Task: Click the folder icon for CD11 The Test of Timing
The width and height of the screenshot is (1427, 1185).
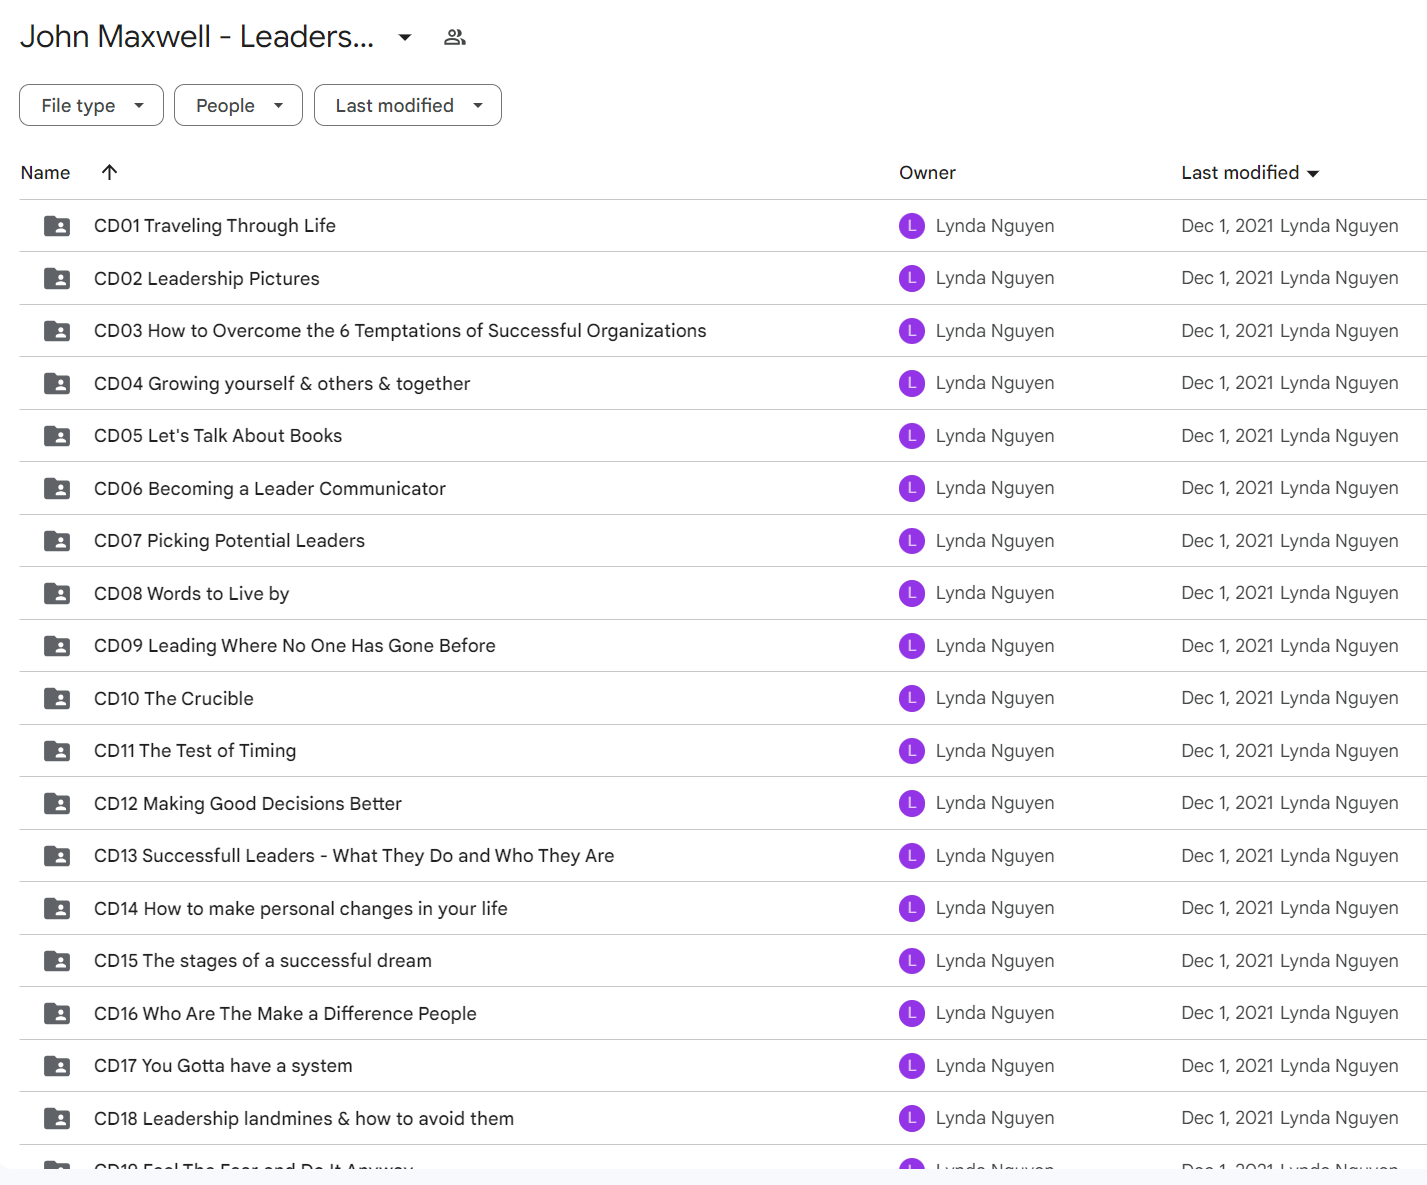Action: pos(57,751)
